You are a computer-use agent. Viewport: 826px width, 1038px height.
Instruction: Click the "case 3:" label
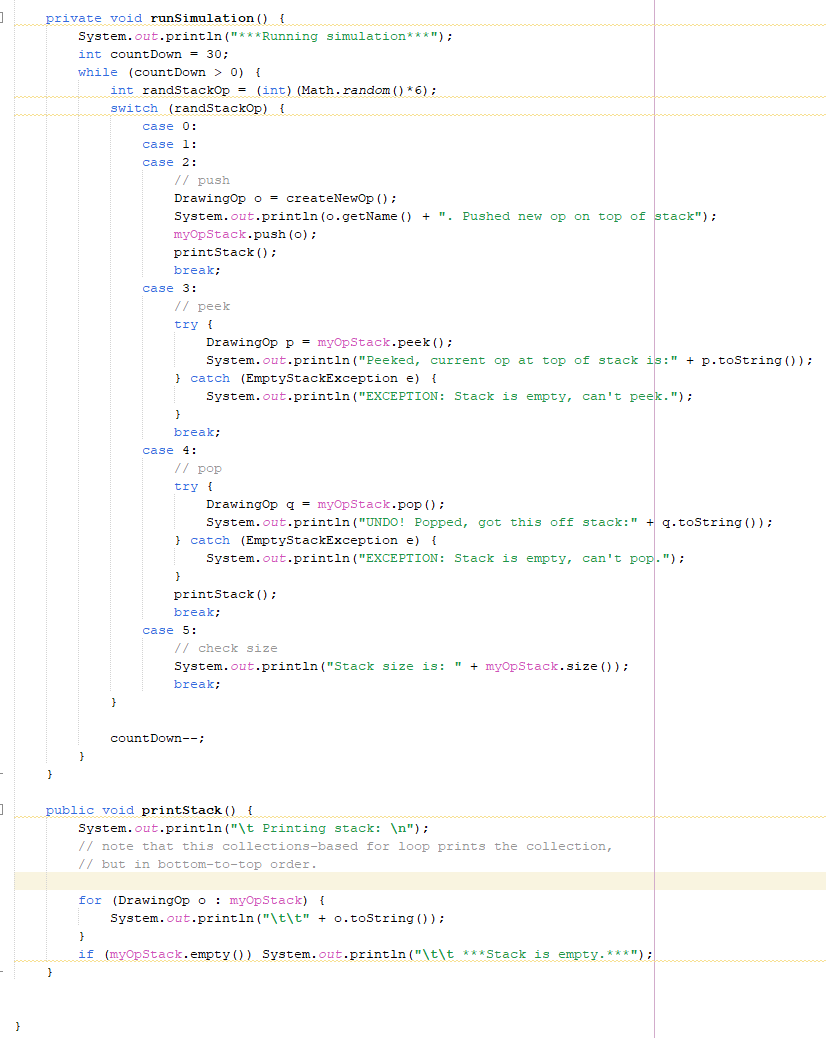(x=169, y=288)
